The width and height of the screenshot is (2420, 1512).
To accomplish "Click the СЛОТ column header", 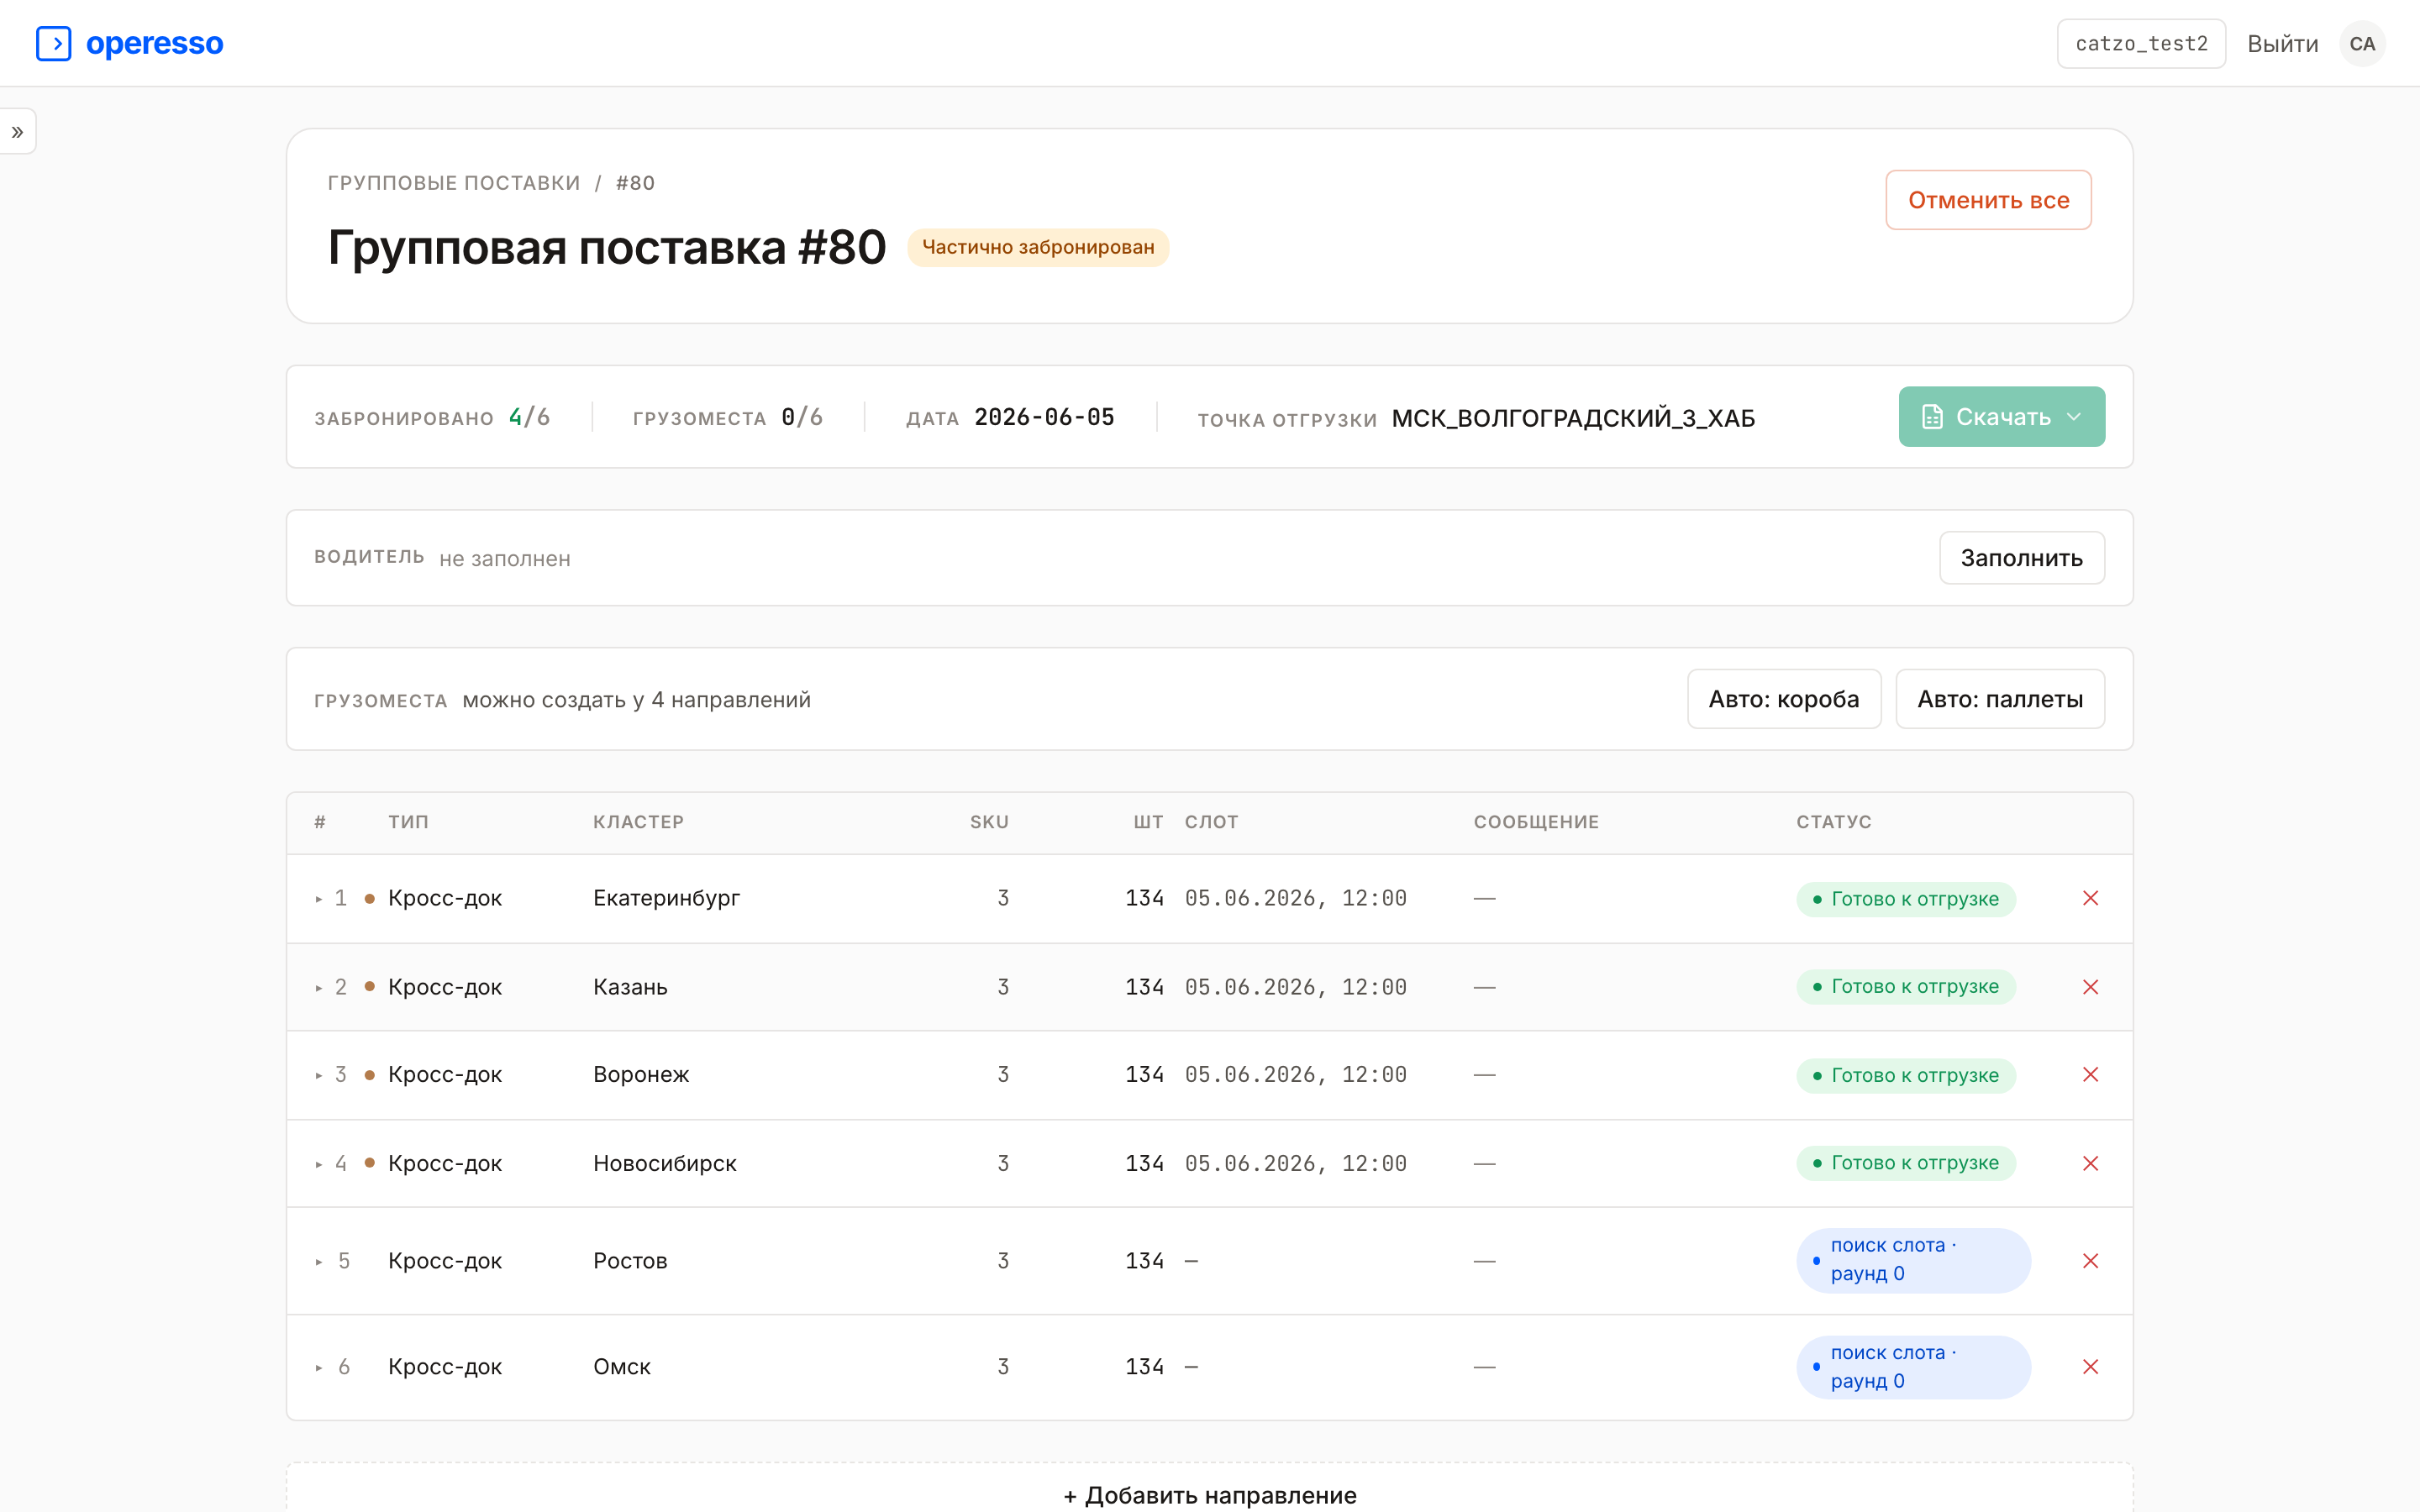I will pos(1211,822).
